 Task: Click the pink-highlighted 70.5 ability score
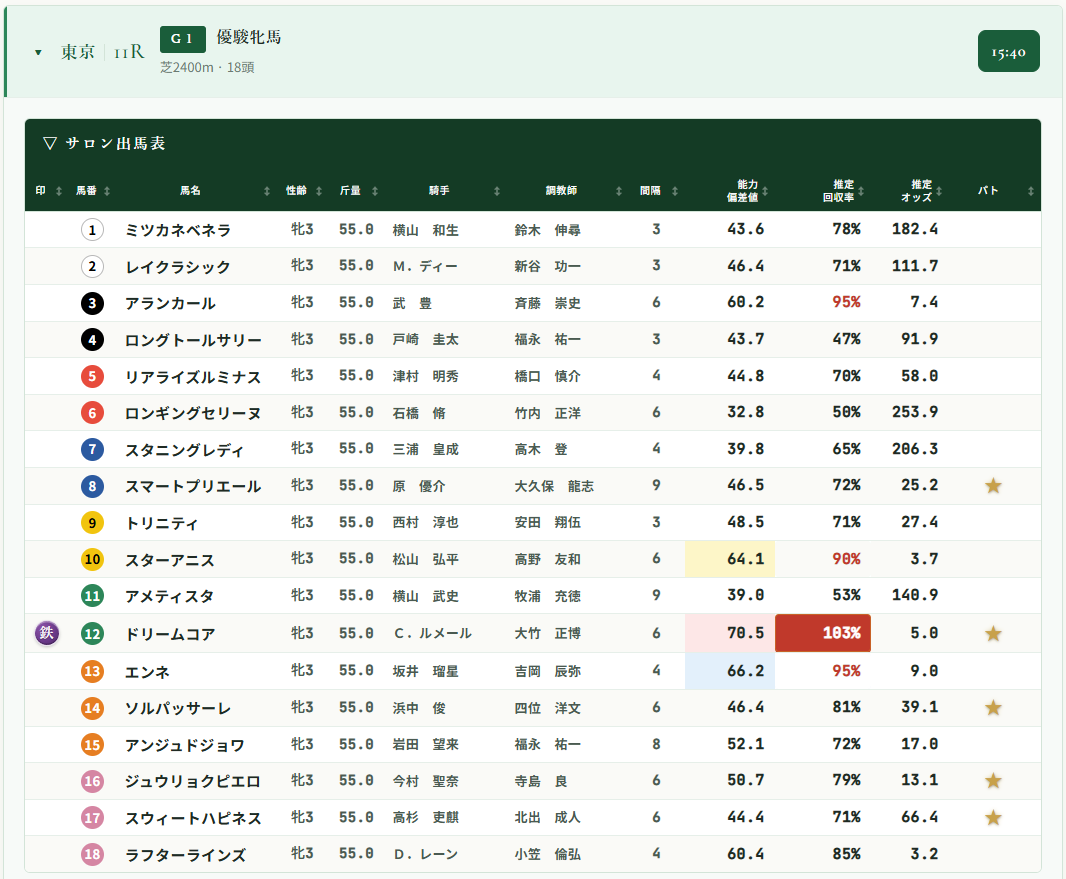point(729,633)
